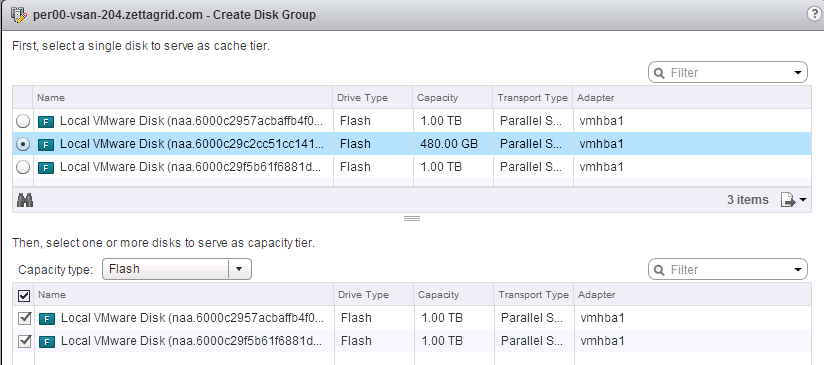Open export dropdown arrow beside 3 items
This screenshot has width=824, height=365.
click(802, 201)
